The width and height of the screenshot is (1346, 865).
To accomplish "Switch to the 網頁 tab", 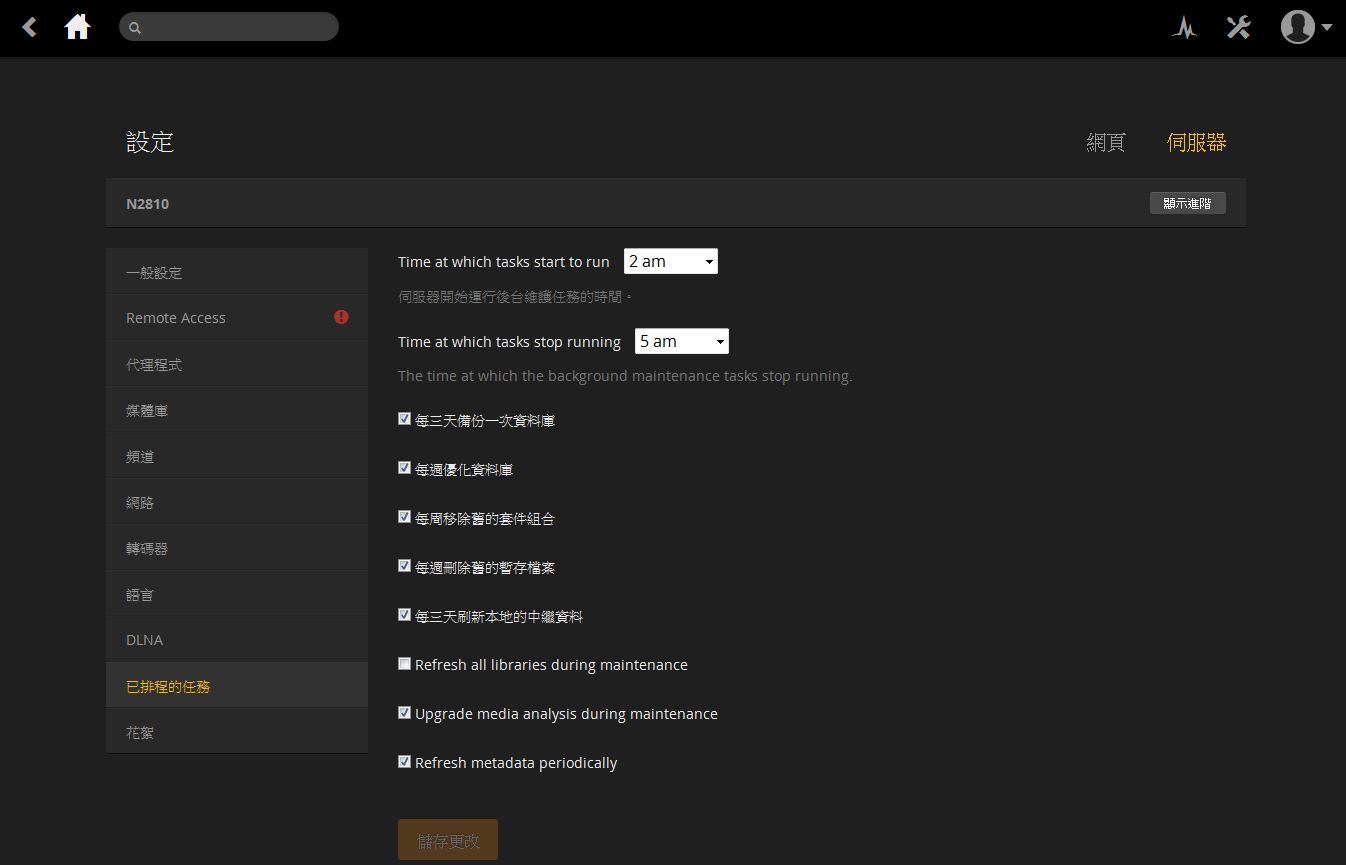I will pos(1106,142).
